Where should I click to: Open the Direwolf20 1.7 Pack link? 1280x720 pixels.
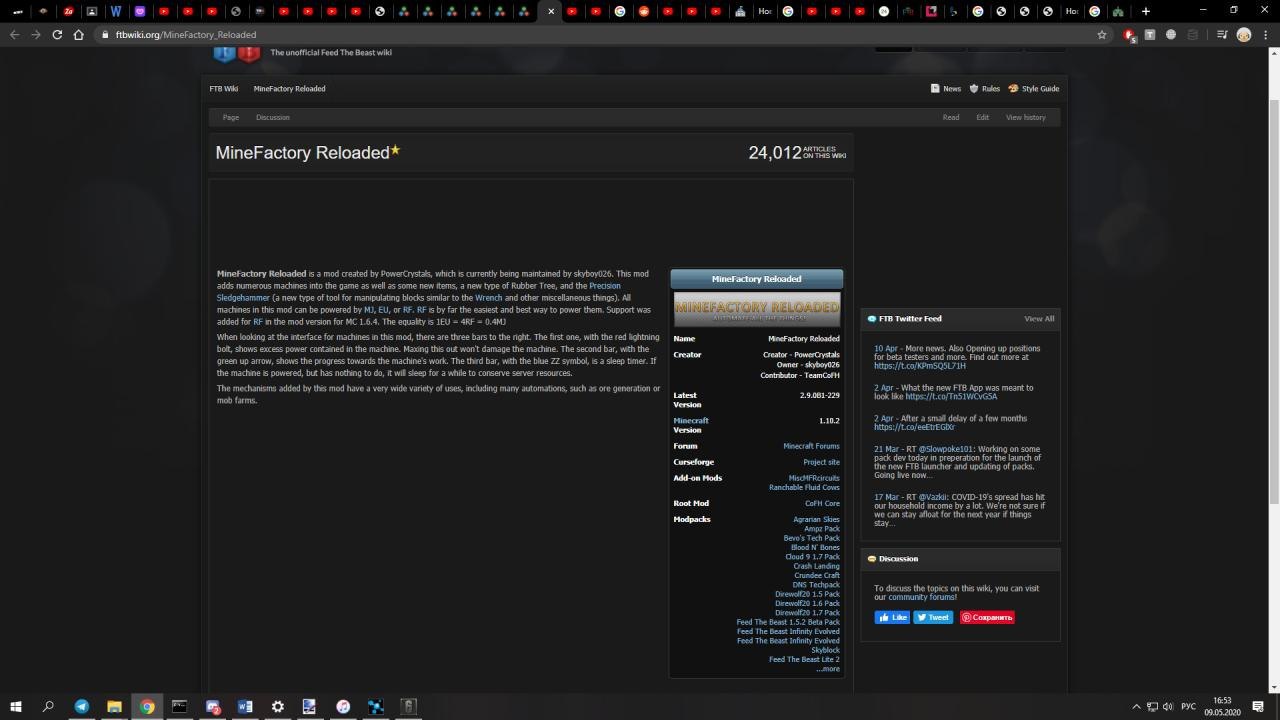[x=807, y=612]
